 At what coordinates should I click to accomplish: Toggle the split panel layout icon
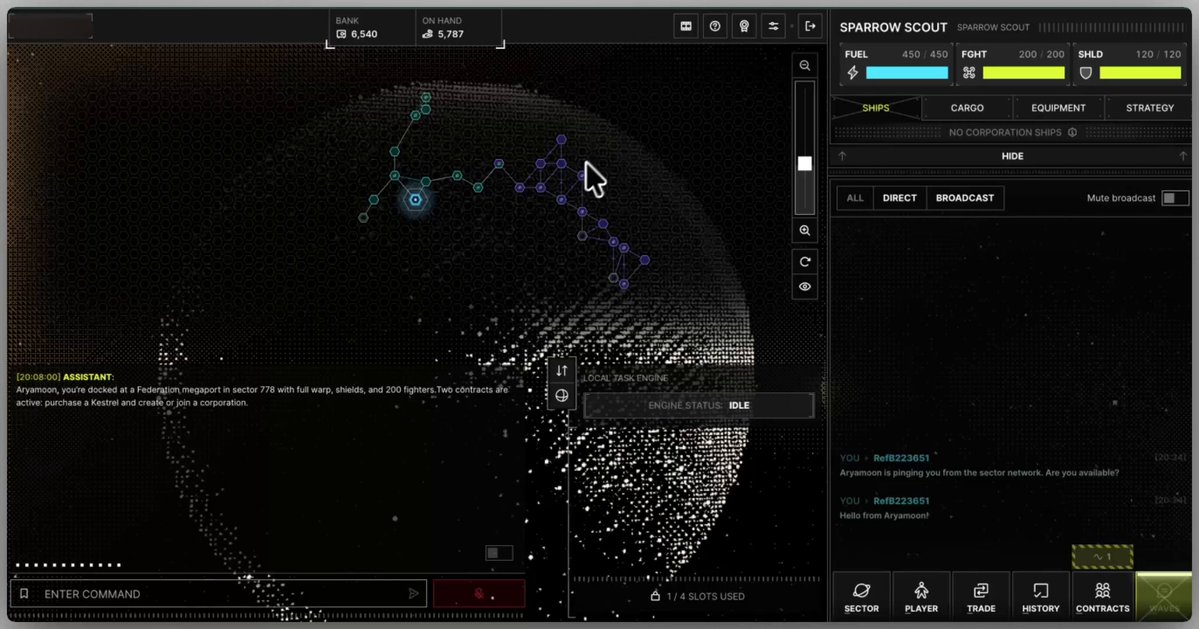(x=686, y=26)
